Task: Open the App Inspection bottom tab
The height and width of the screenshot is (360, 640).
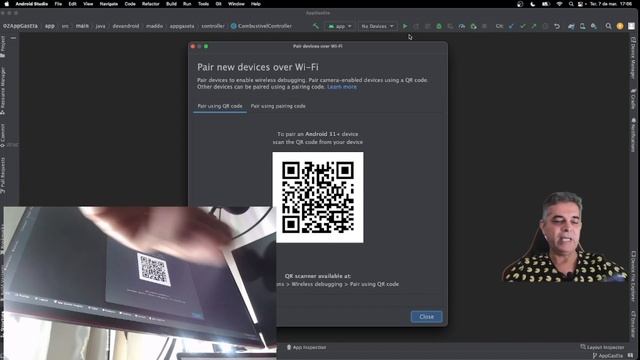Action: (x=306, y=347)
